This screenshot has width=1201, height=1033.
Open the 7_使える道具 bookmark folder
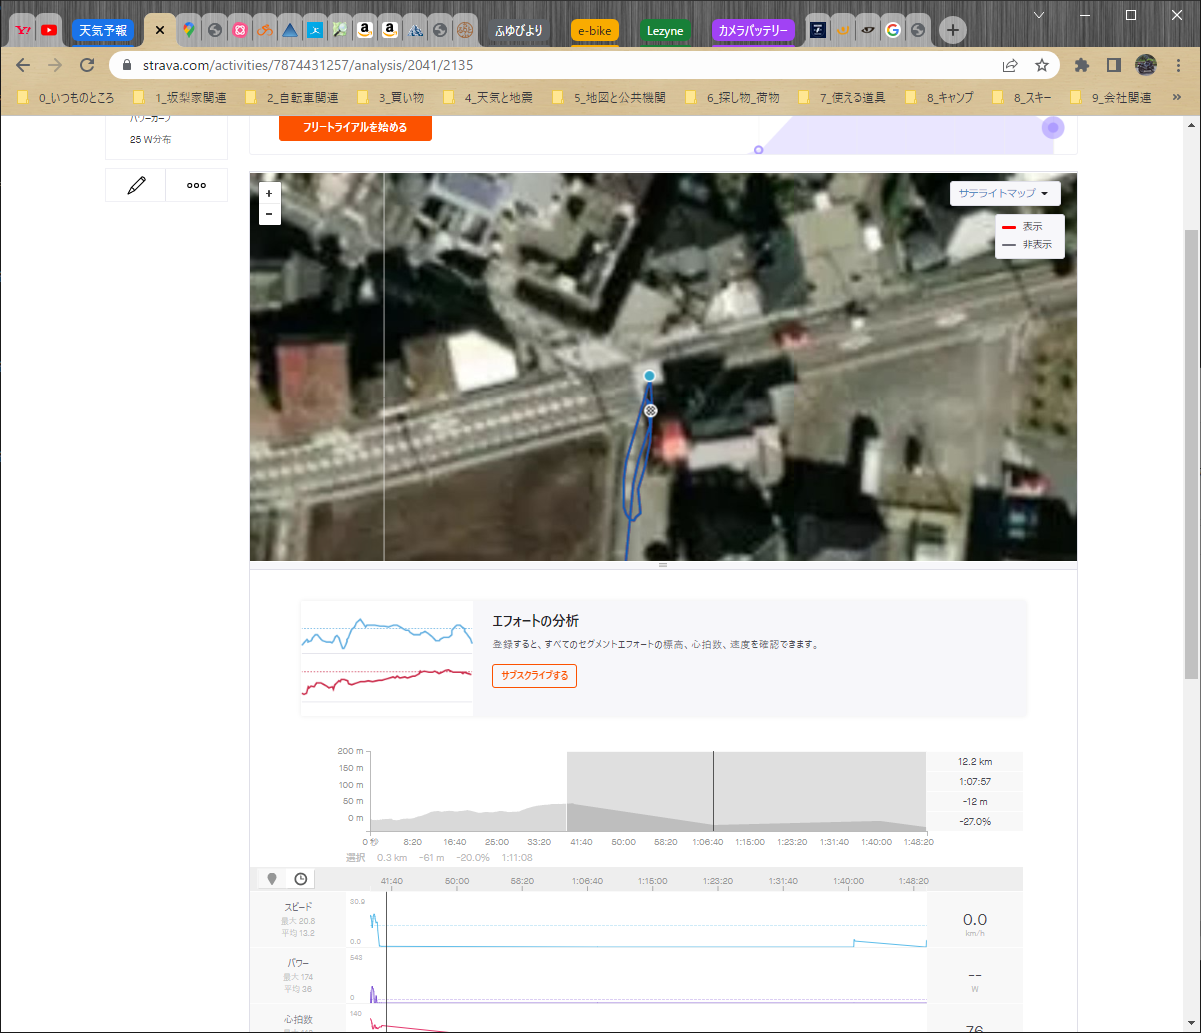pyautogui.click(x=843, y=98)
